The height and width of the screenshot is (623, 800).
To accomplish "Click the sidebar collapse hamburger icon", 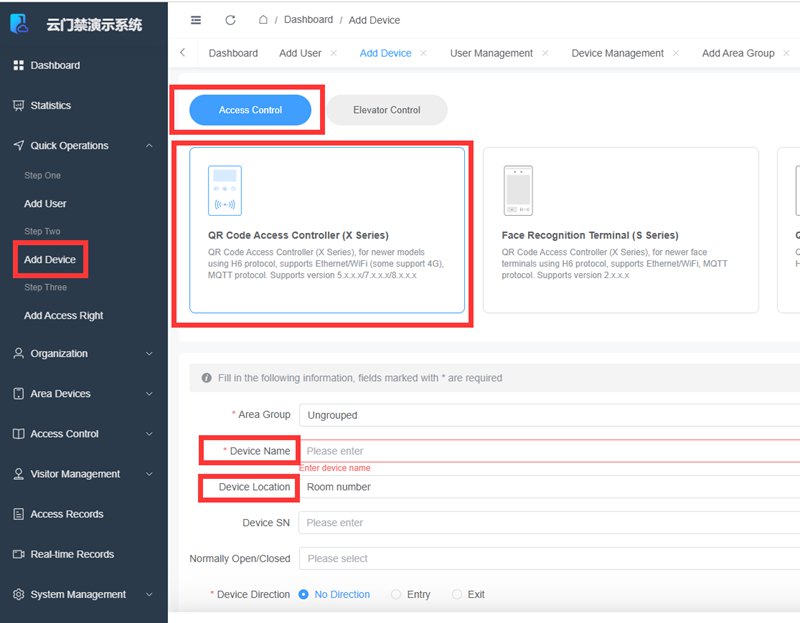I will point(196,20).
